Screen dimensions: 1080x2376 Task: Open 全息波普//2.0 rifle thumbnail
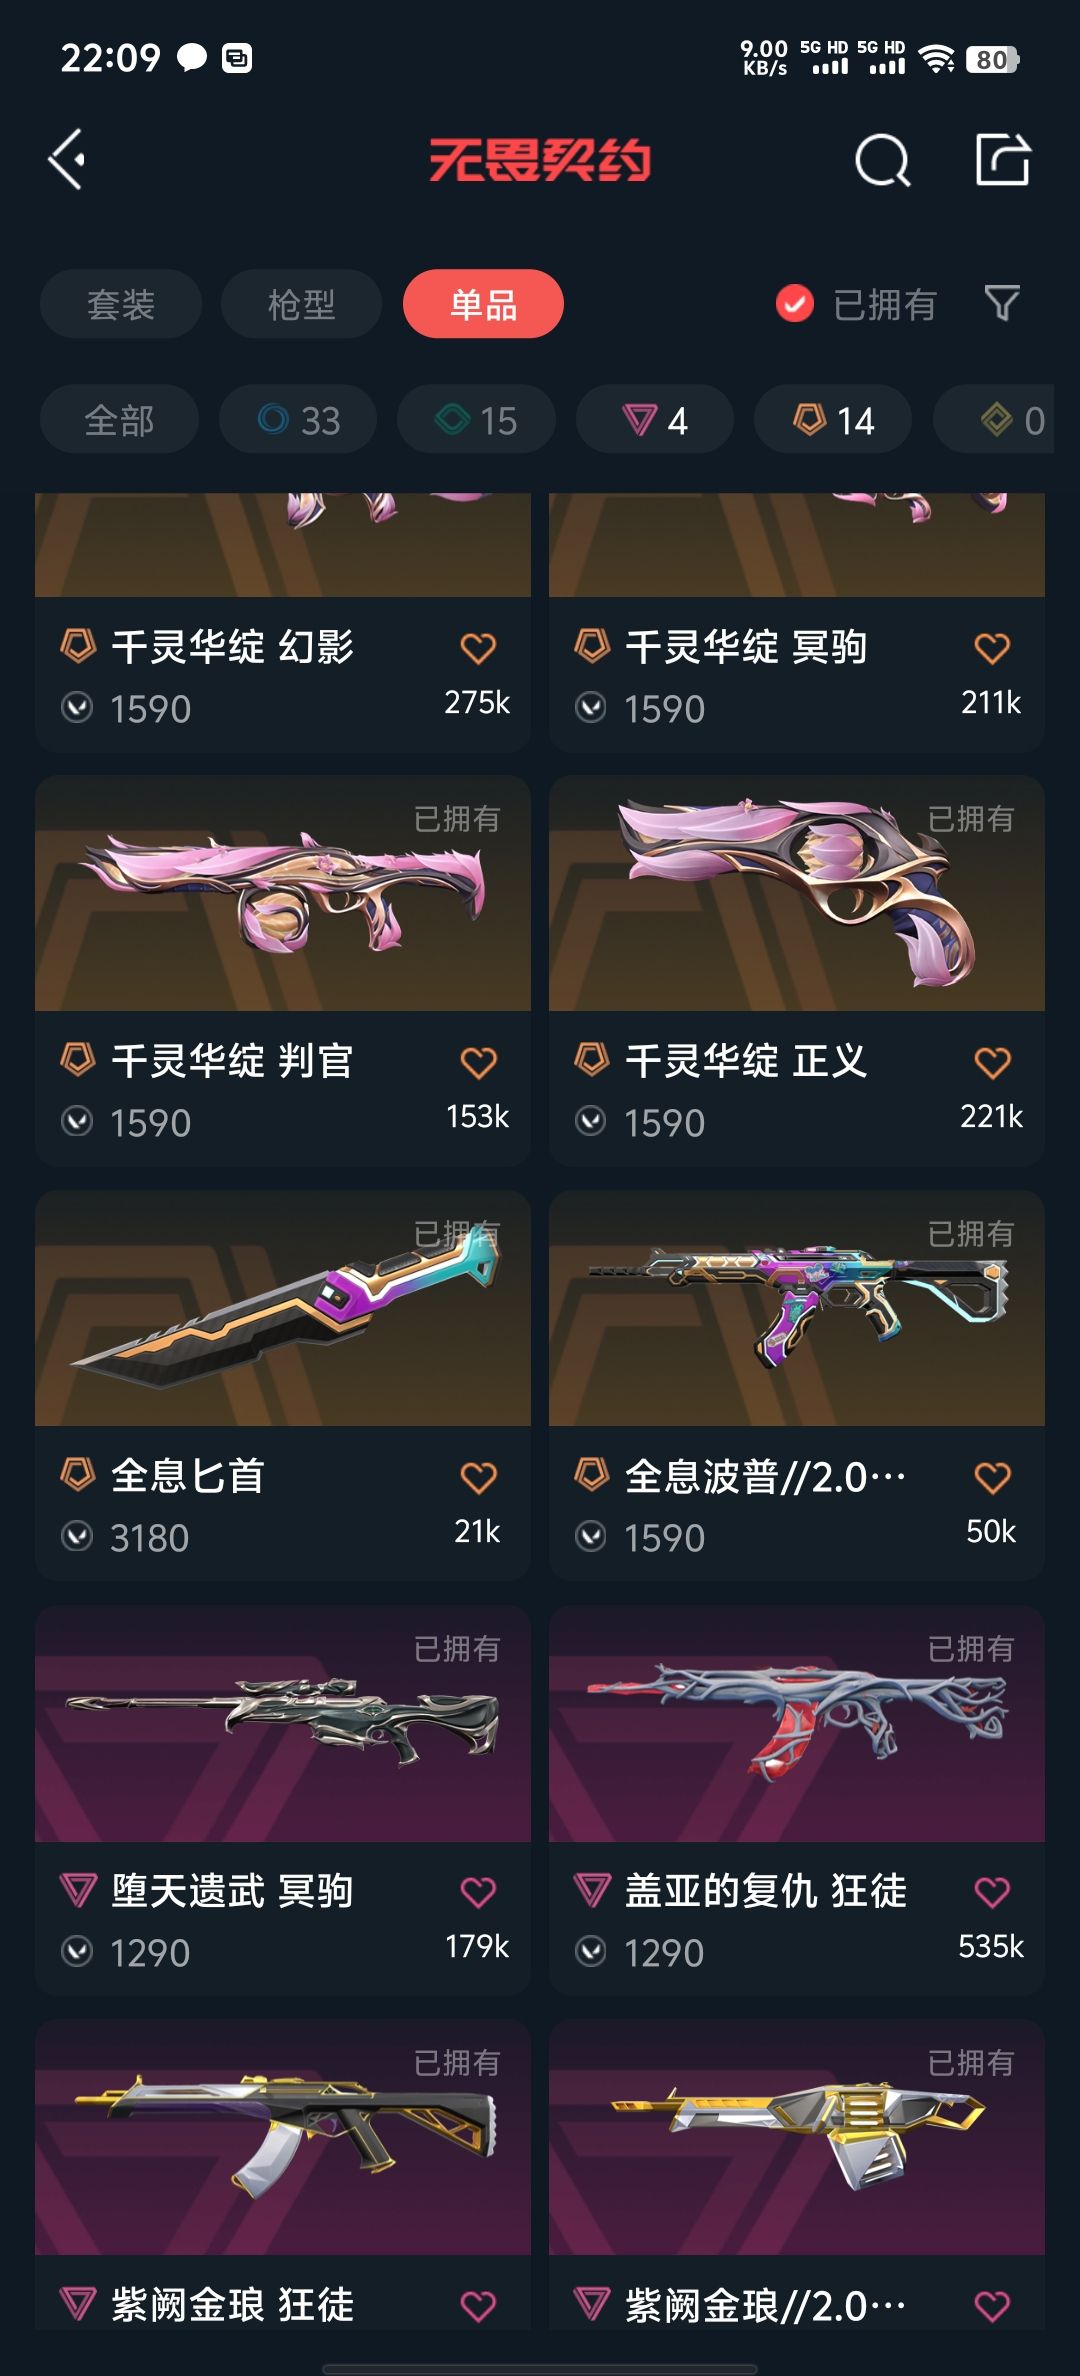pos(797,1308)
